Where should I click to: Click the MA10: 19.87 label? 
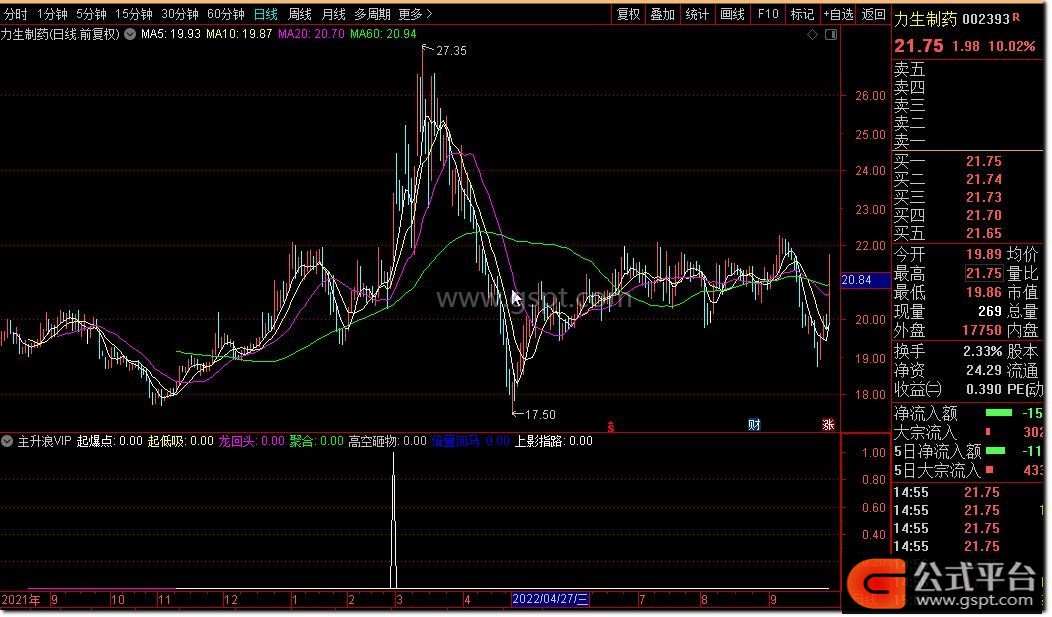239,34
